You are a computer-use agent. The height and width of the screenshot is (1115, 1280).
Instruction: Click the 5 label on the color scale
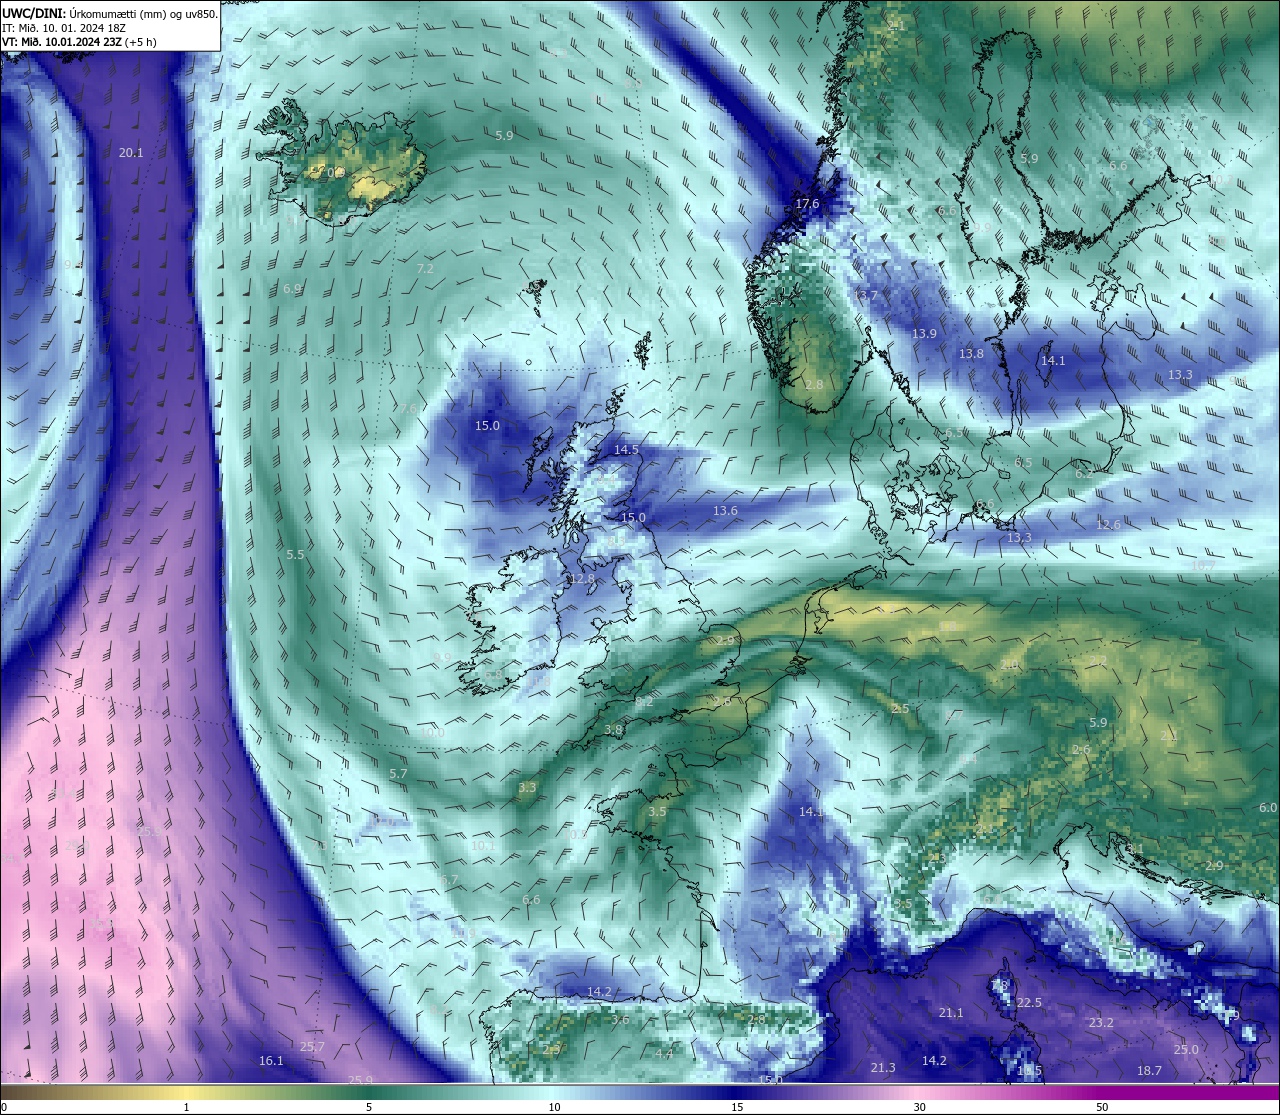369,1107
